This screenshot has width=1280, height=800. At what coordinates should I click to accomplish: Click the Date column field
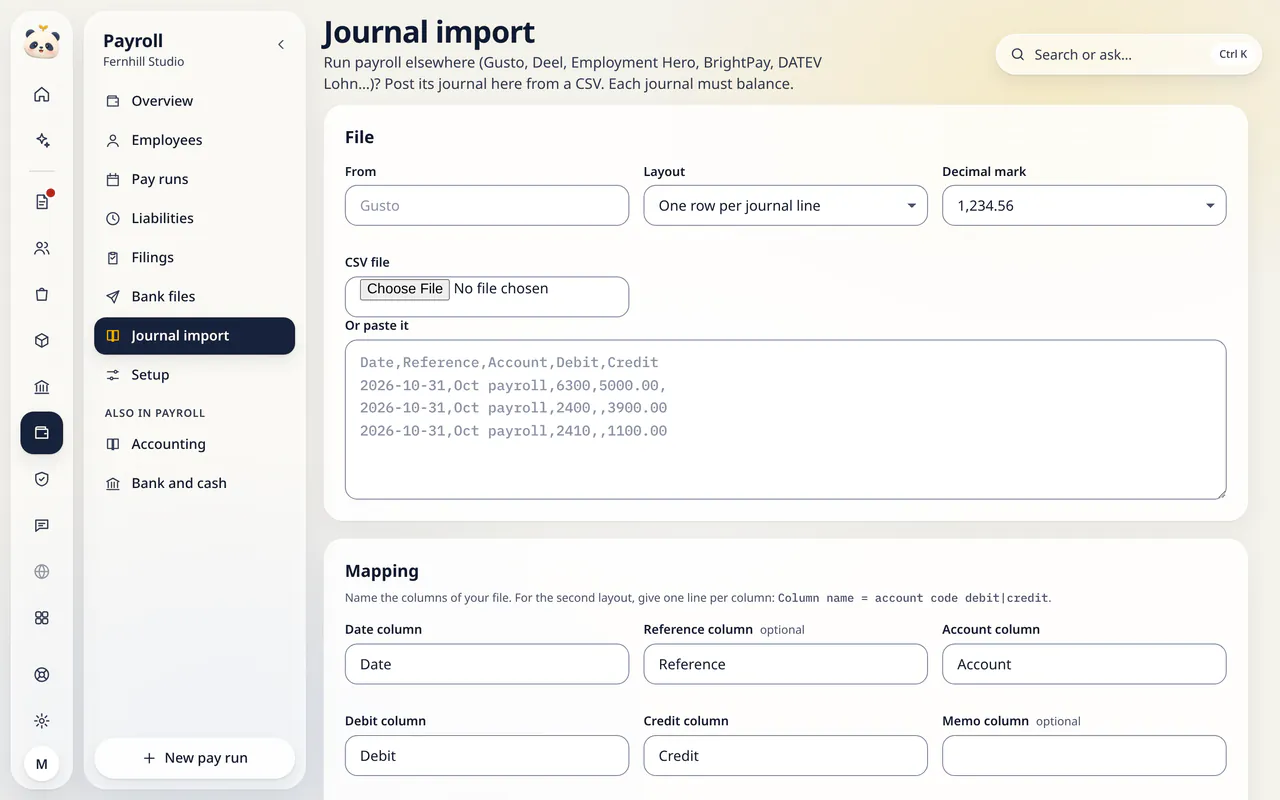pyautogui.click(x=487, y=664)
